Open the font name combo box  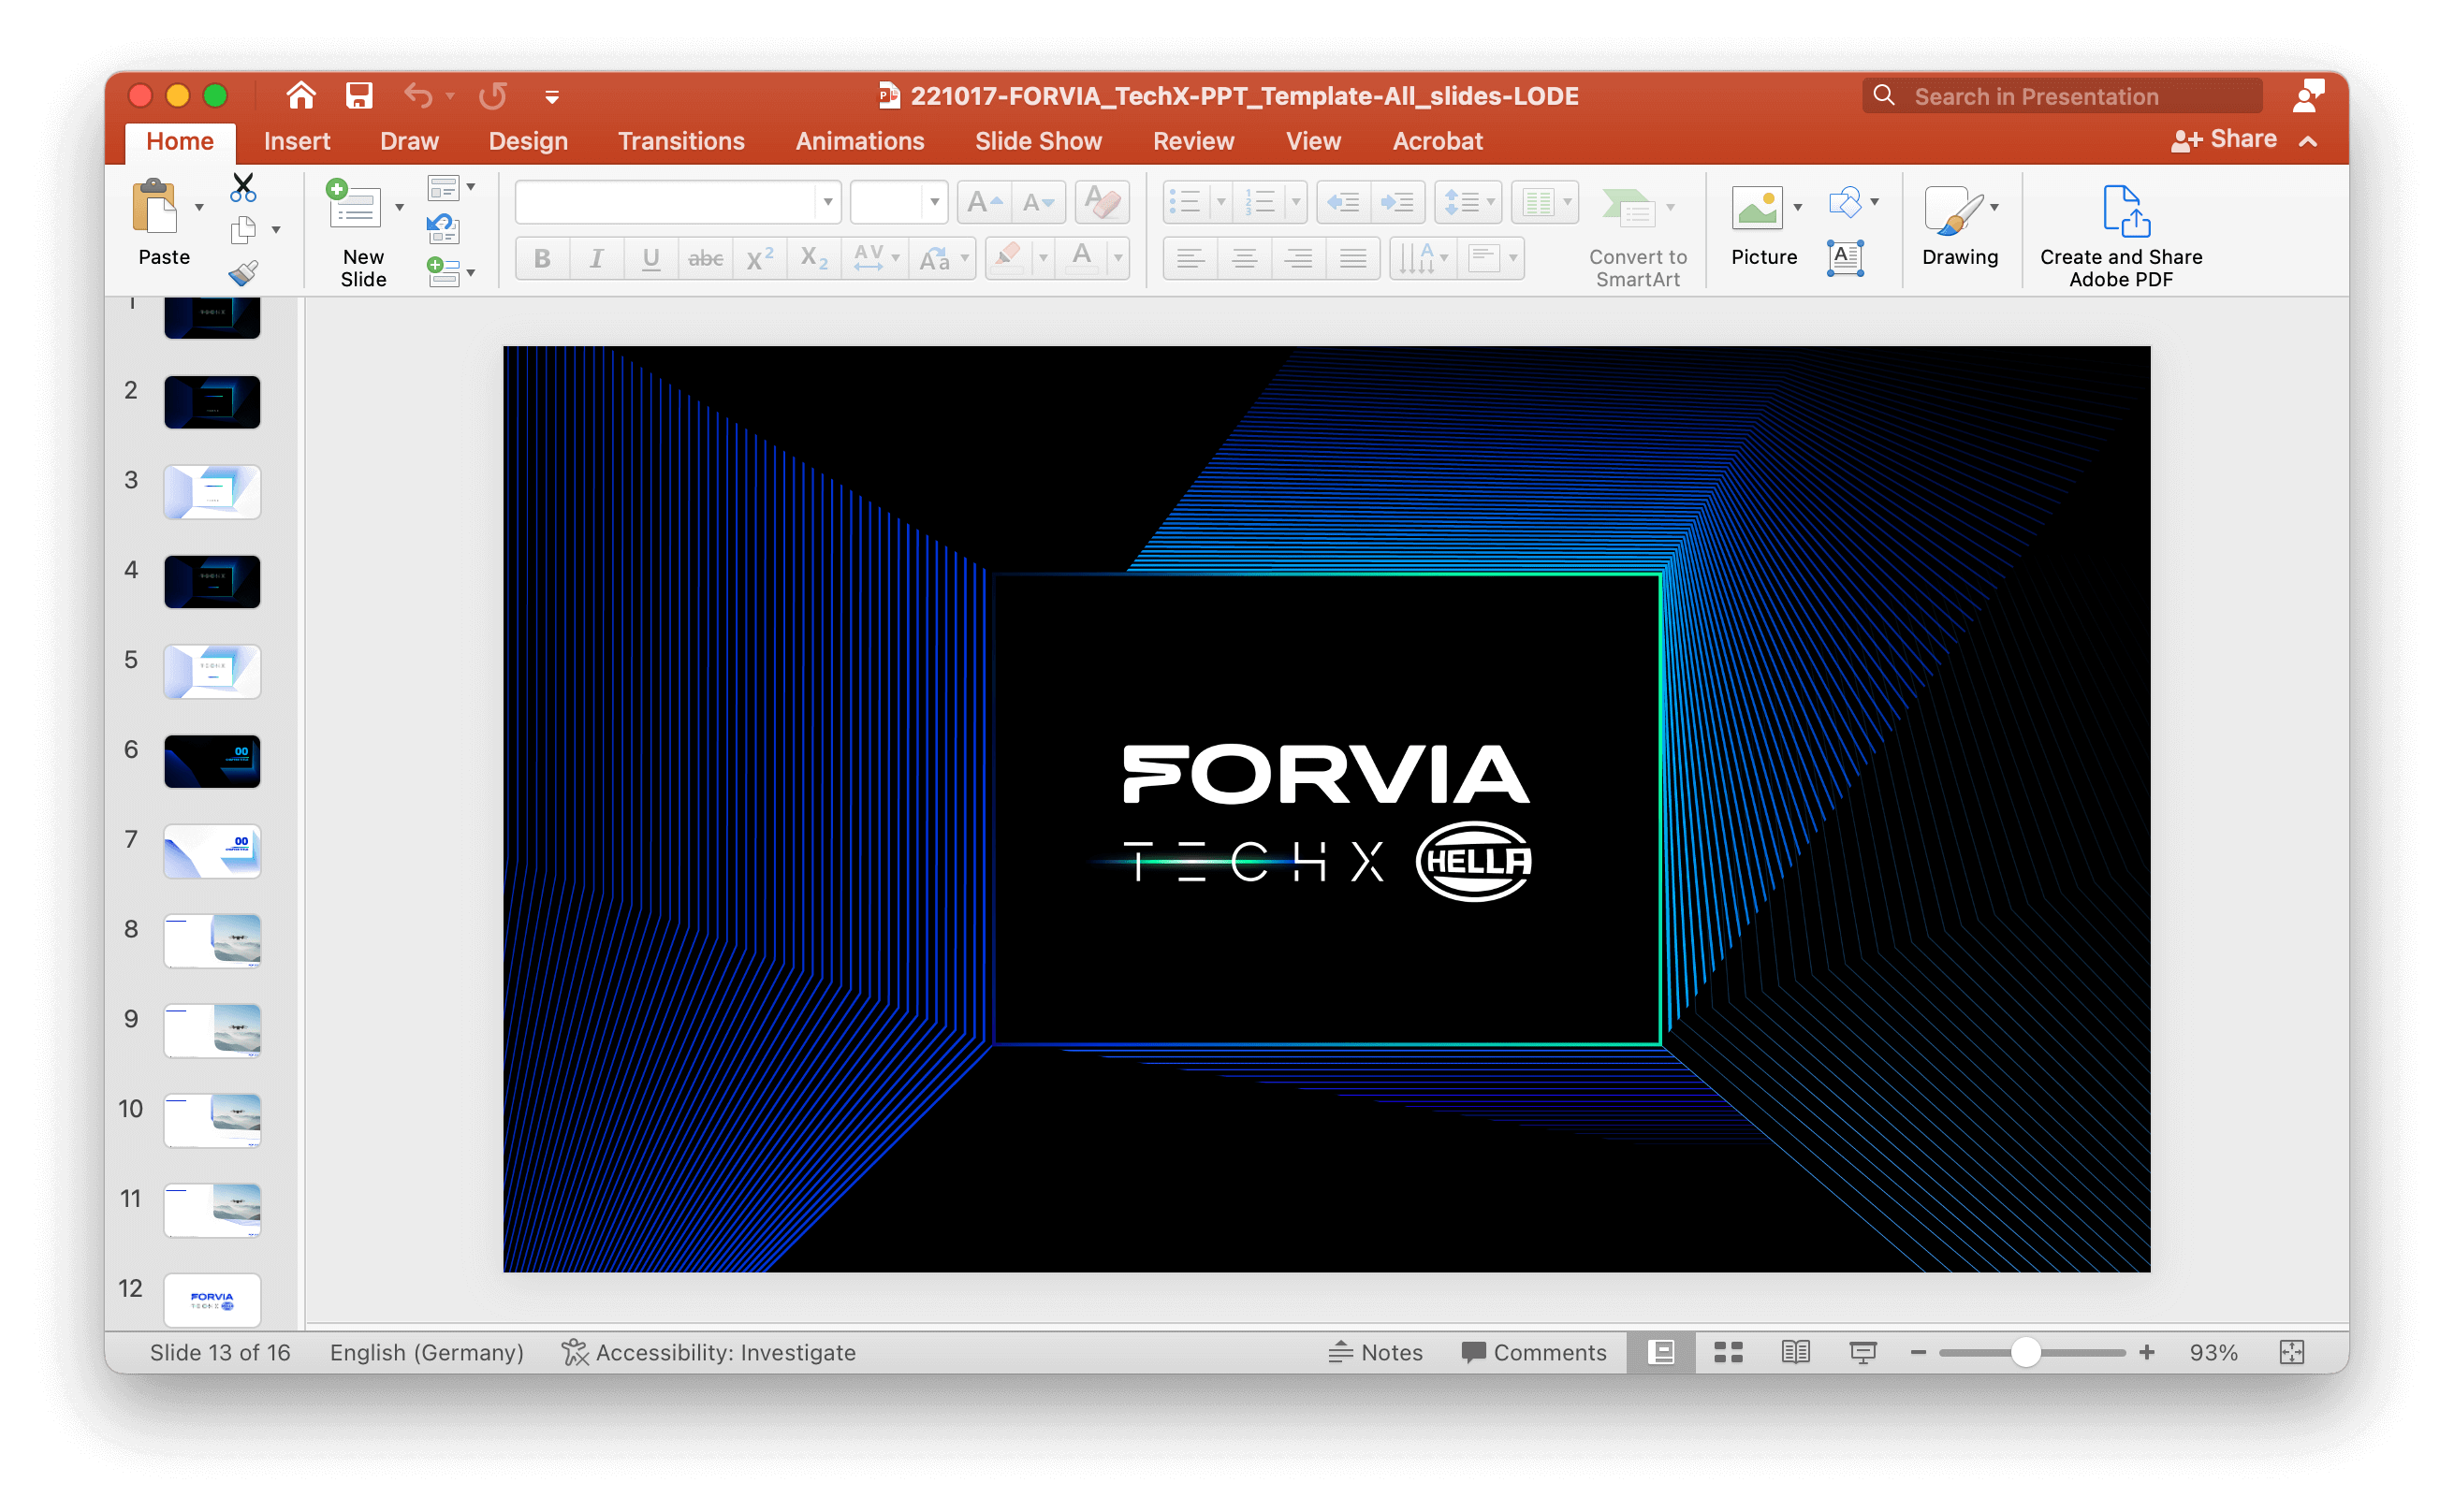678,203
